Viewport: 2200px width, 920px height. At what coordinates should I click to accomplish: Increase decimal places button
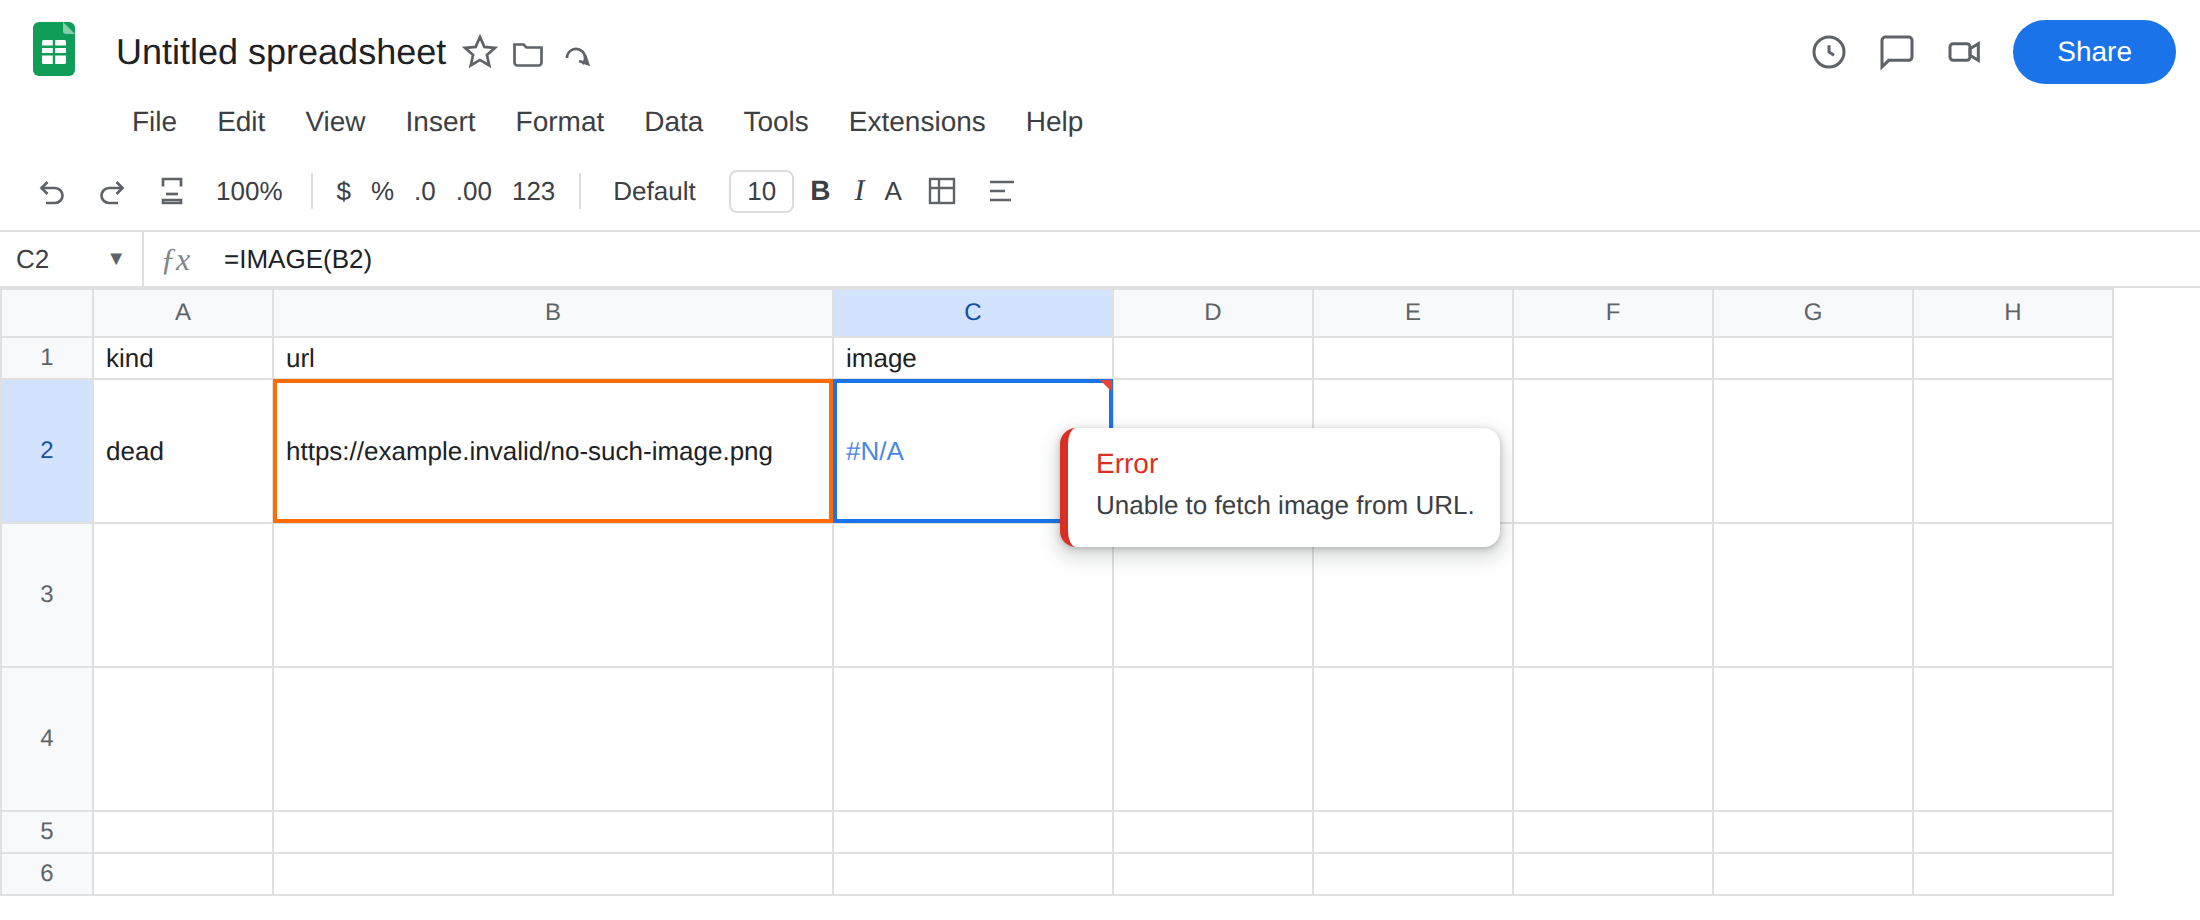(x=474, y=191)
